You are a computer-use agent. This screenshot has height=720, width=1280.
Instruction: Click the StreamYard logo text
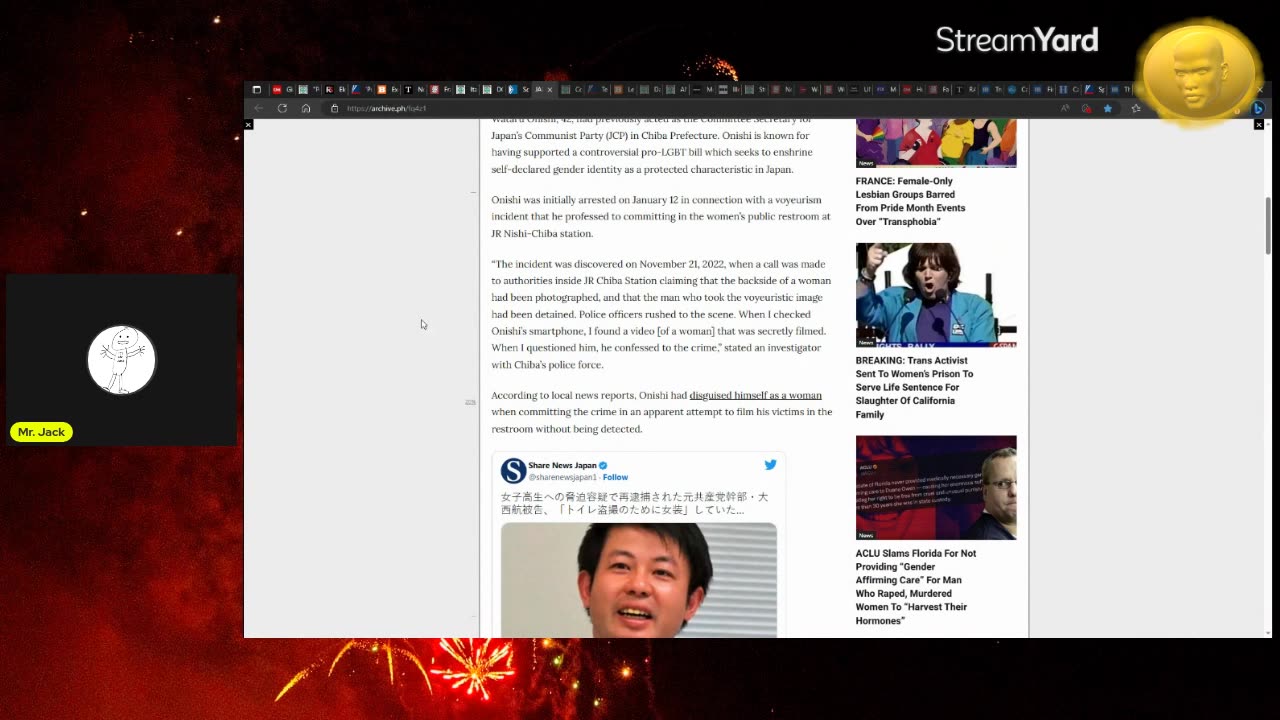1017,40
